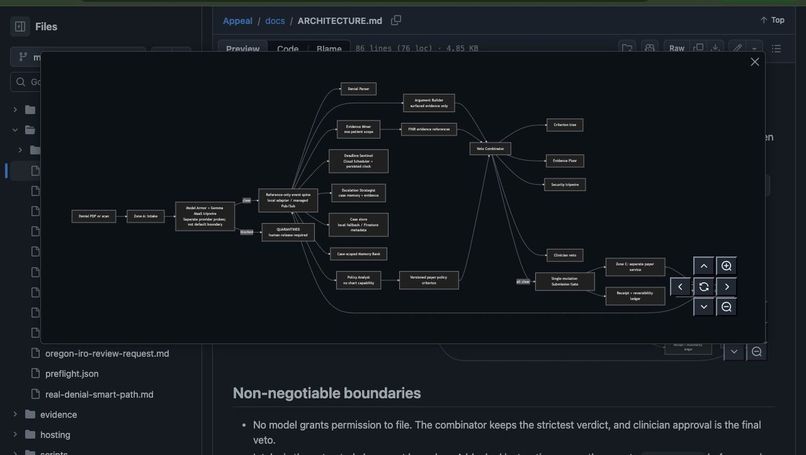Screen dimensions: 806x455
Task: Click the QUARANTINED human release node
Action: 288,232
